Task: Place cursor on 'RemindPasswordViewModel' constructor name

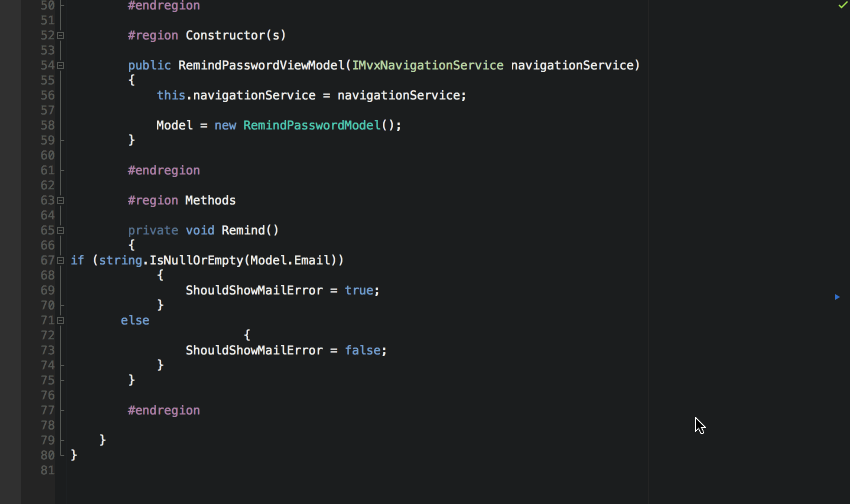Action: pos(261,66)
